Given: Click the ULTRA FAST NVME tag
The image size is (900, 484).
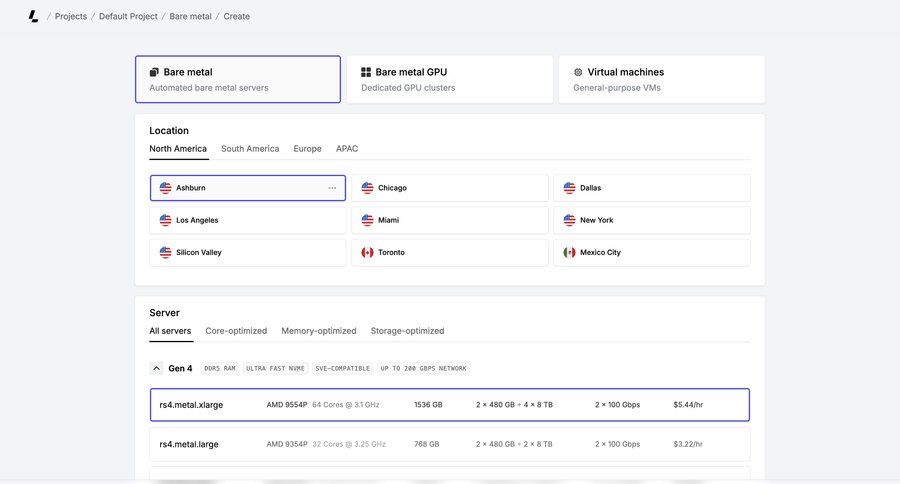Looking at the screenshot, I should tap(276, 369).
